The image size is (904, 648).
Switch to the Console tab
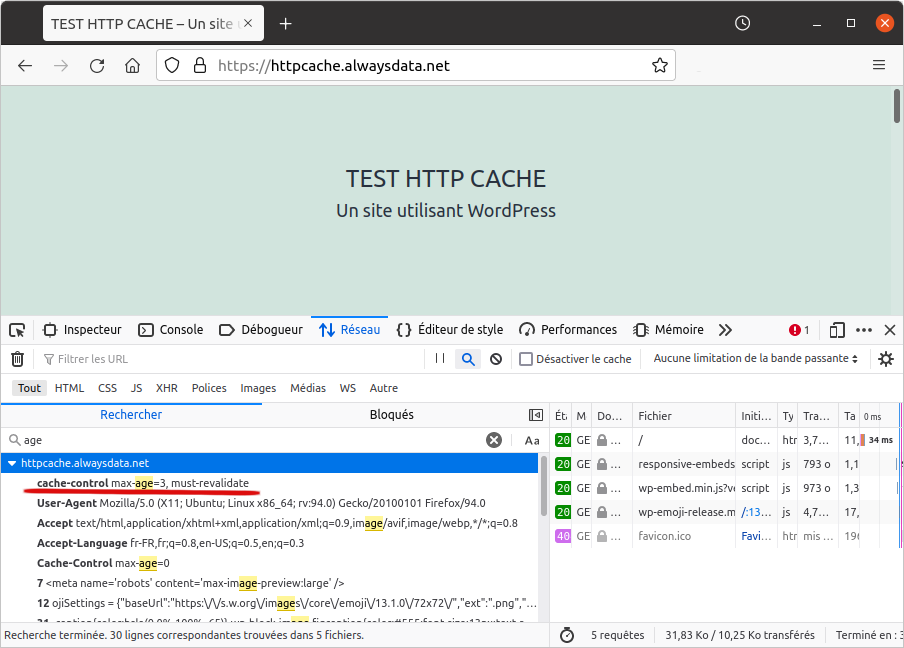pyautogui.click(x=171, y=330)
